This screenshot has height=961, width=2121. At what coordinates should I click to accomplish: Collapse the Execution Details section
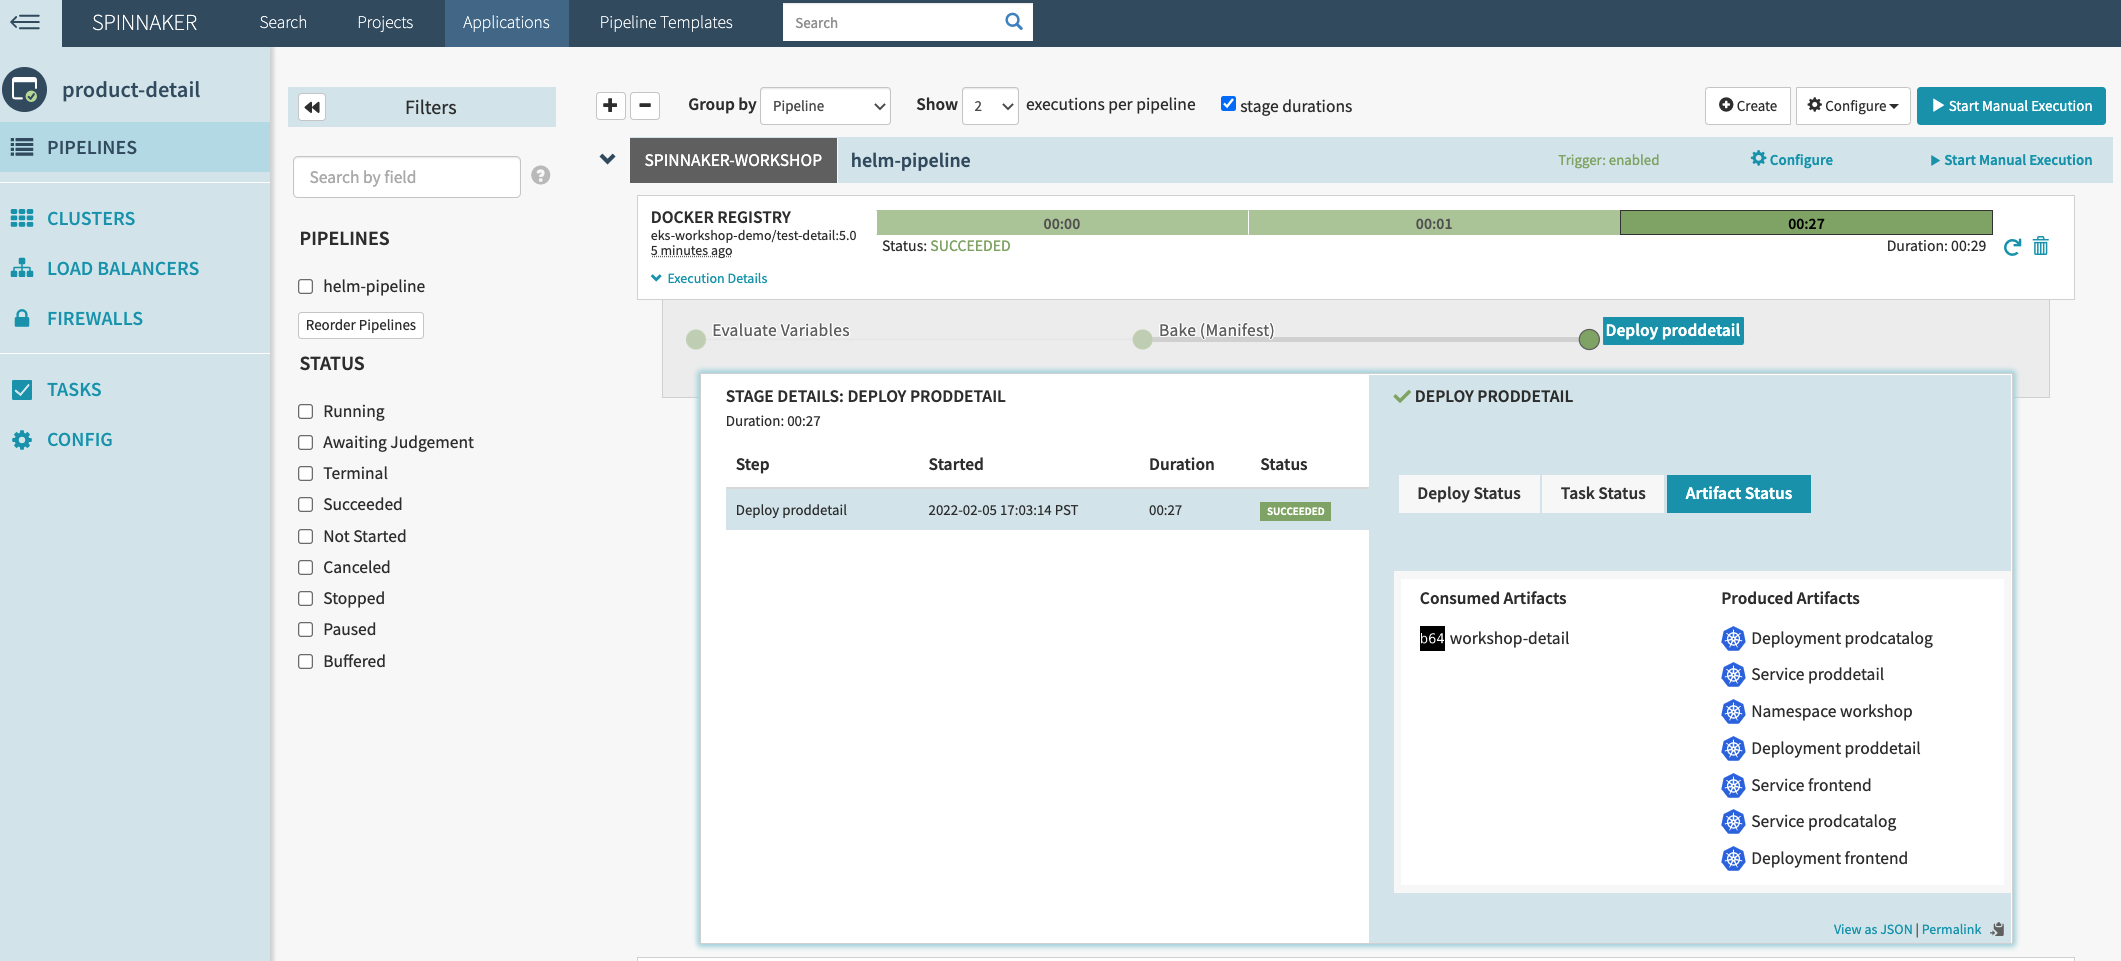click(708, 278)
